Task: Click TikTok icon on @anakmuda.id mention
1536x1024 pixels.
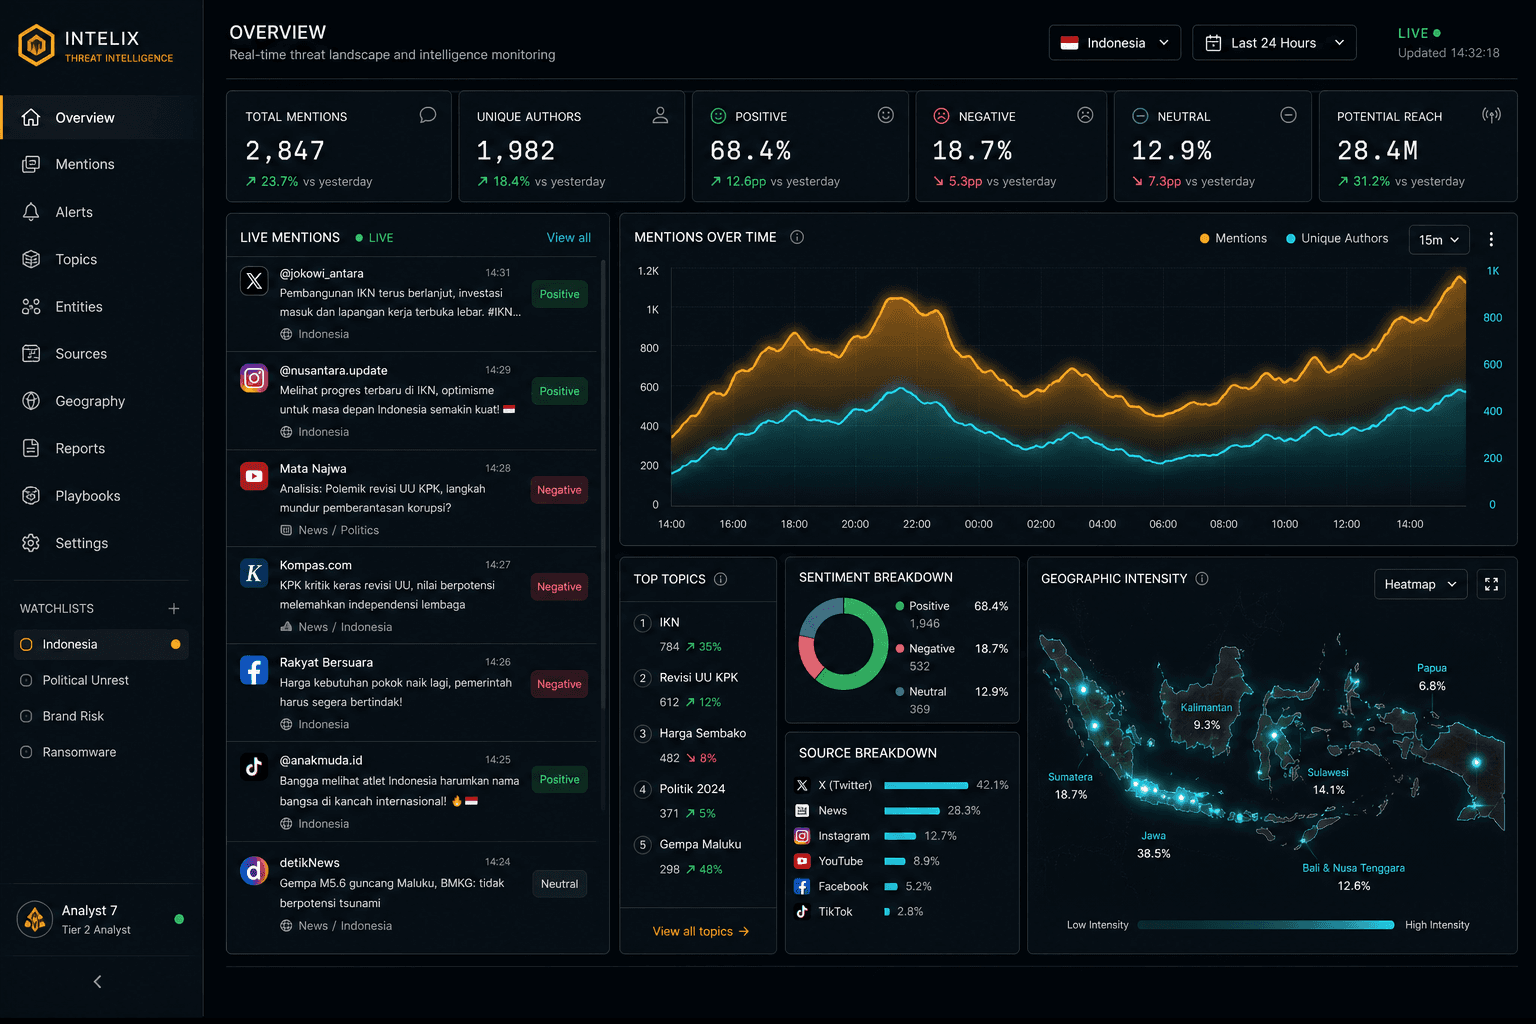Action: point(254,767)
